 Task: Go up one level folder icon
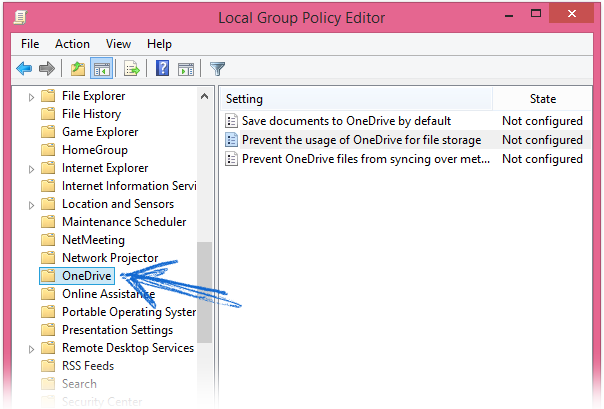[x=78, y=69]
